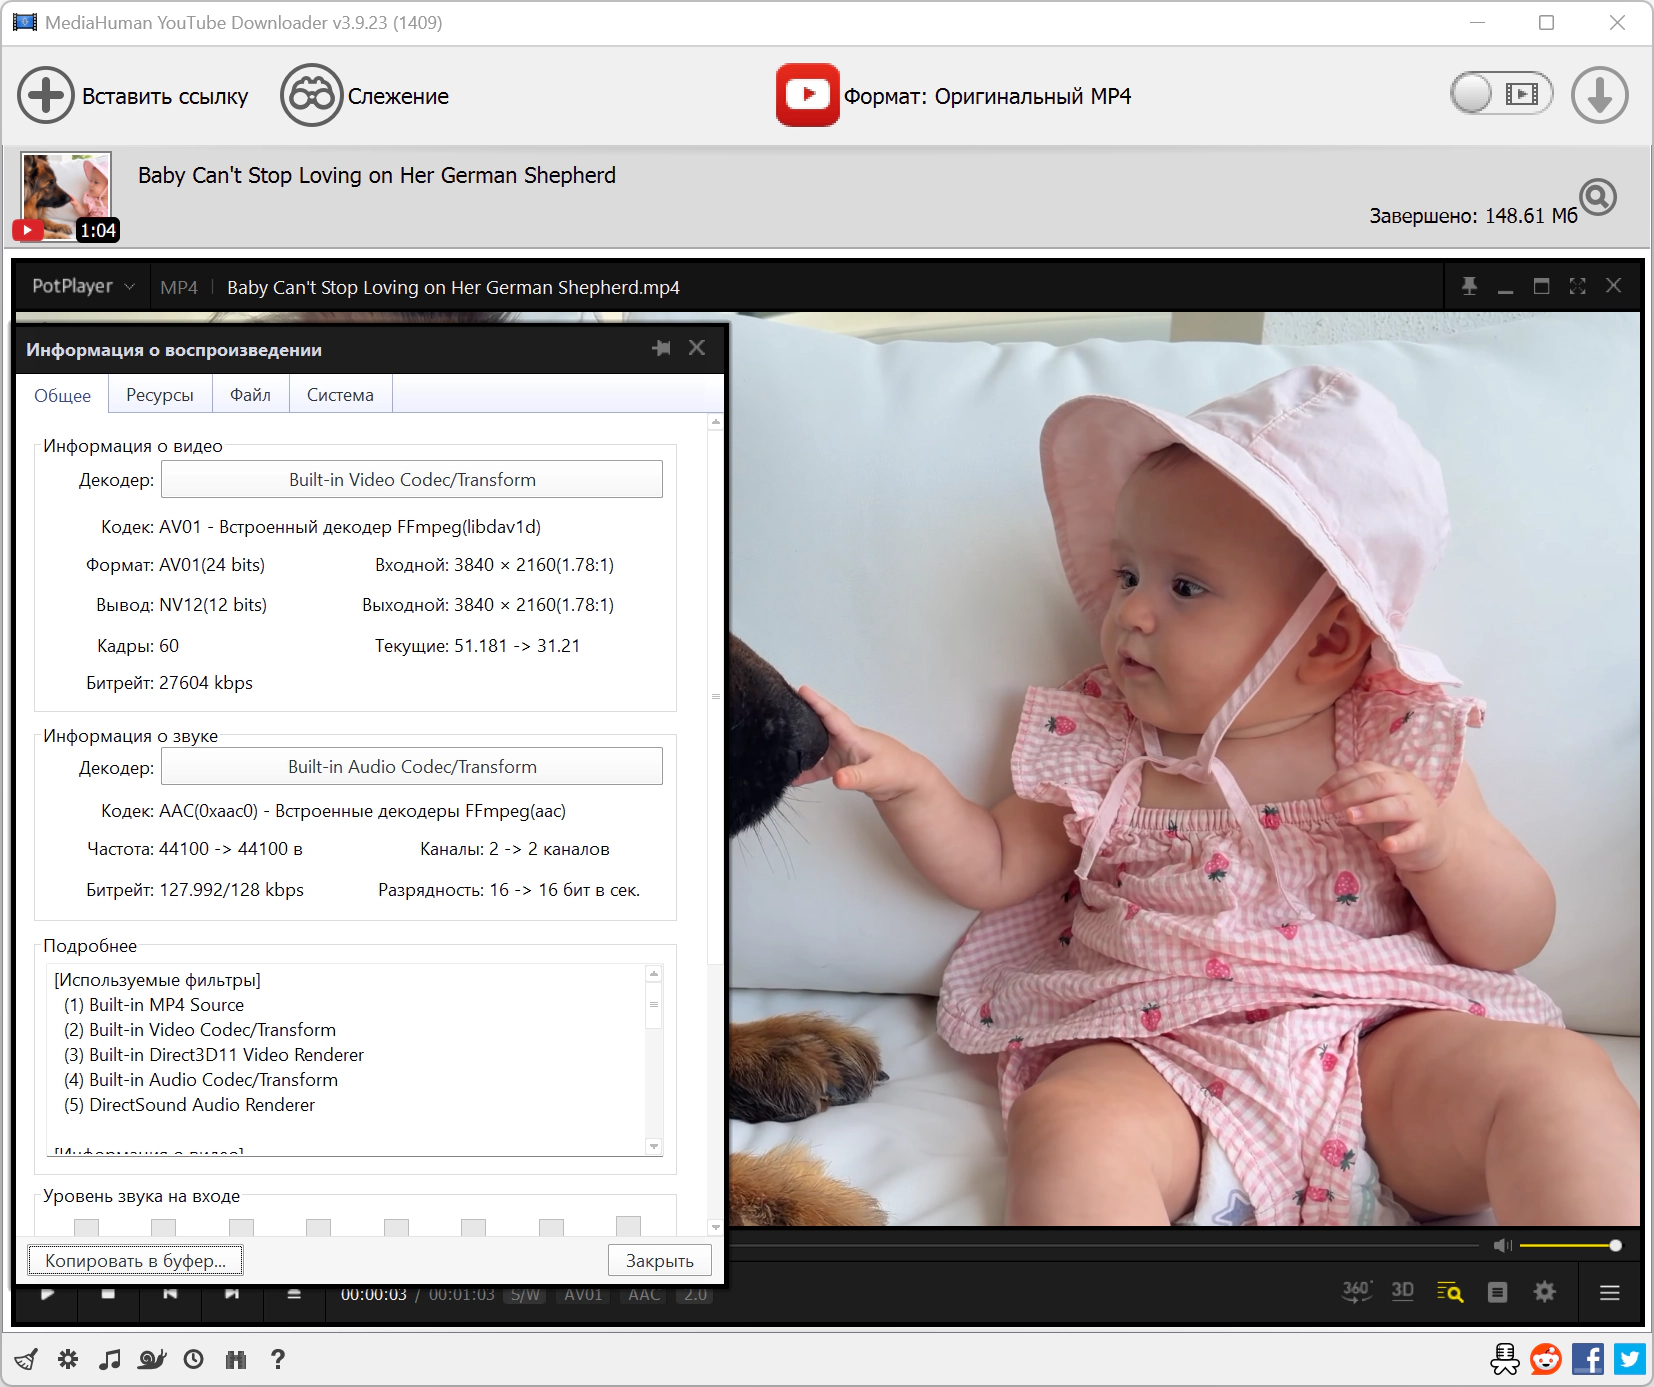Toggle the video mode switch at top right

point(1501,95)
